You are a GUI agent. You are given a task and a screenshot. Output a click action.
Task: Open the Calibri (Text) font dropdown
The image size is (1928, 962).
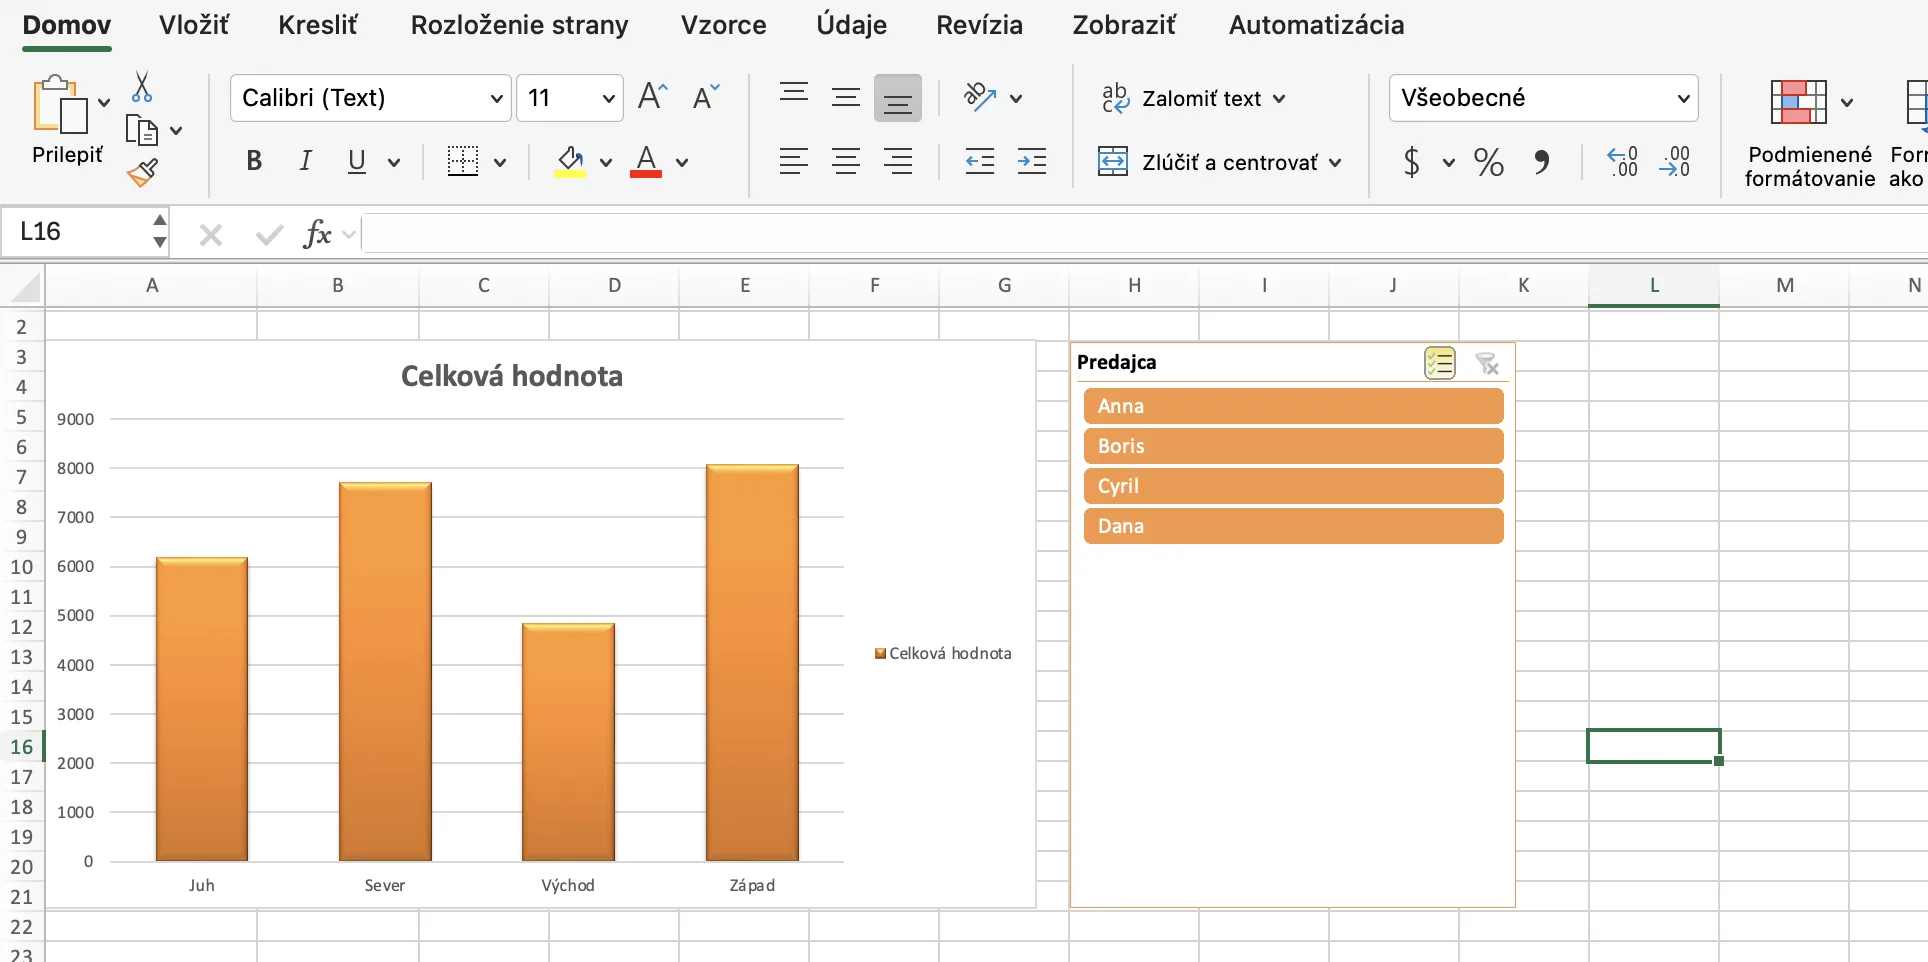pos(495,98)
